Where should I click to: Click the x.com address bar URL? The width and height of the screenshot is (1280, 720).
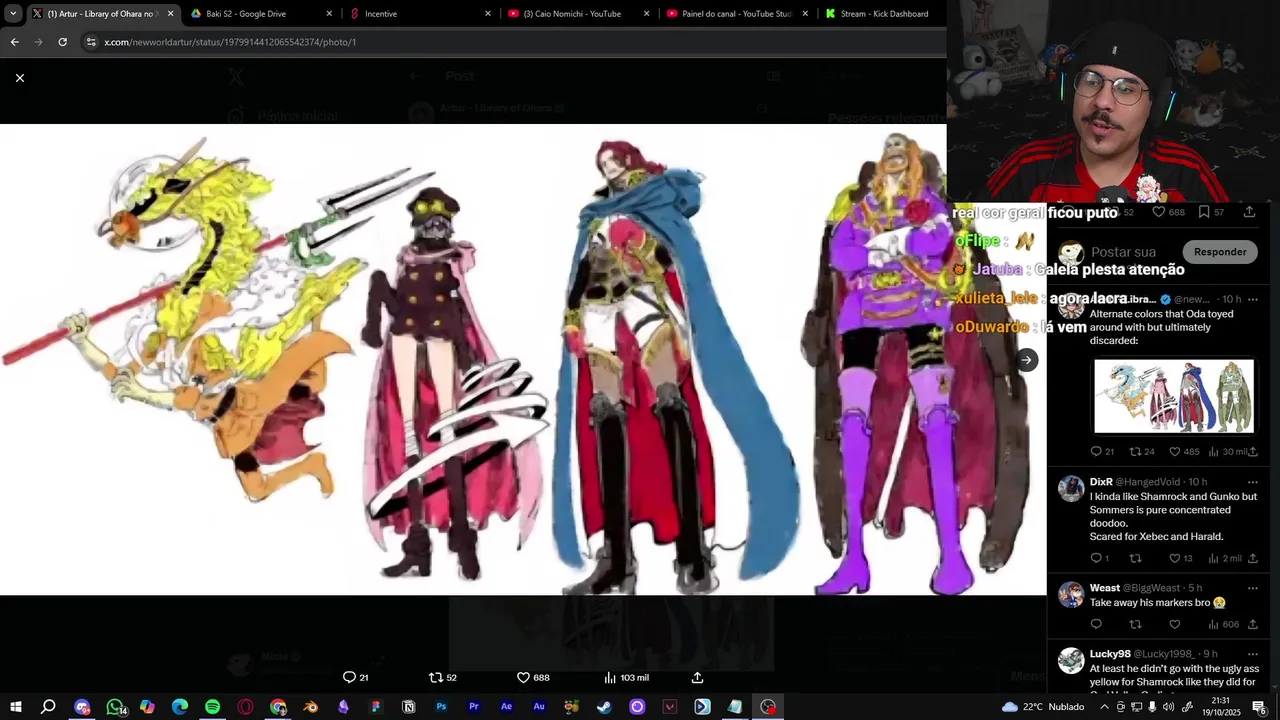click(230, 42)
